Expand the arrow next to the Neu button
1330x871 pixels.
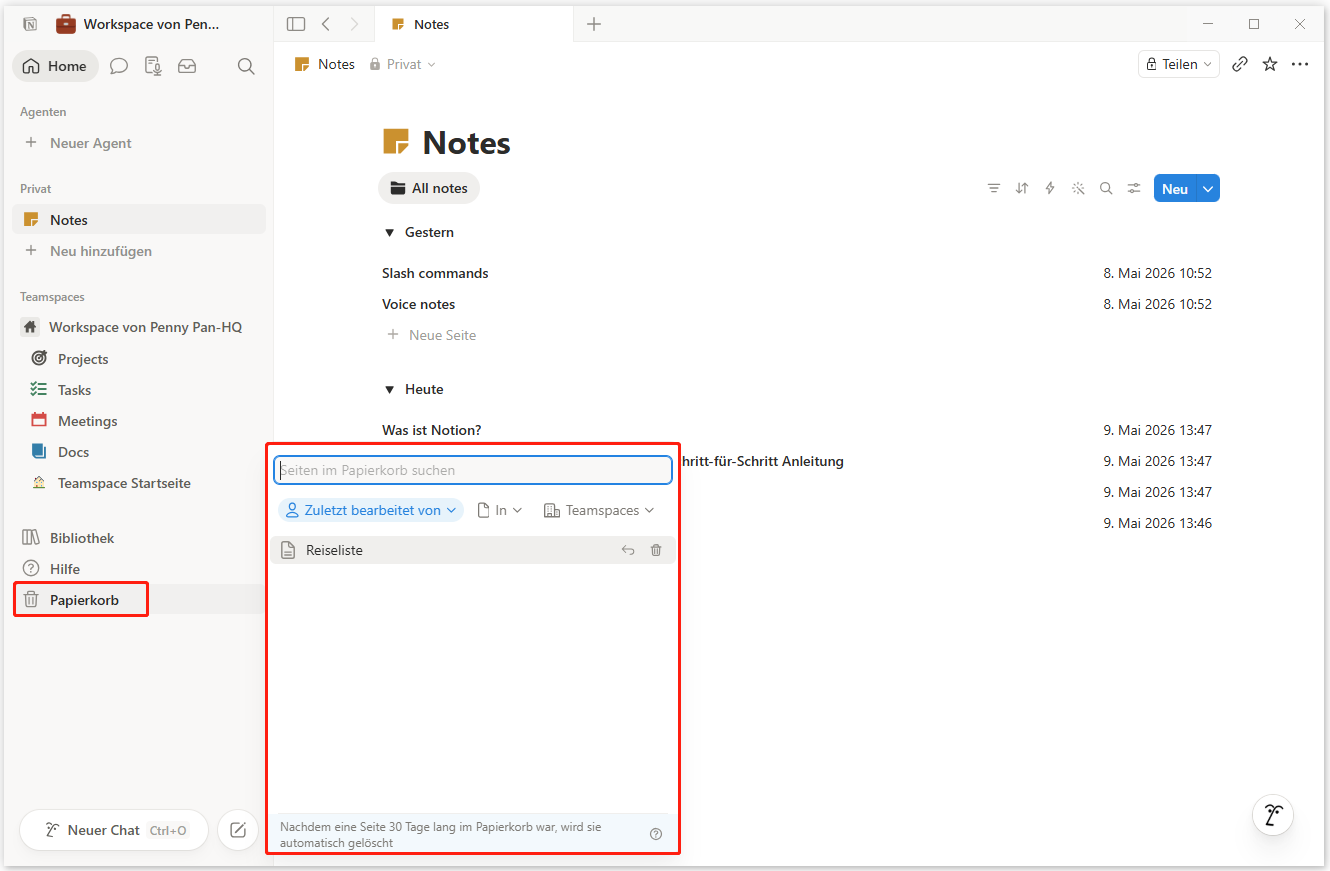(1208, 188)
